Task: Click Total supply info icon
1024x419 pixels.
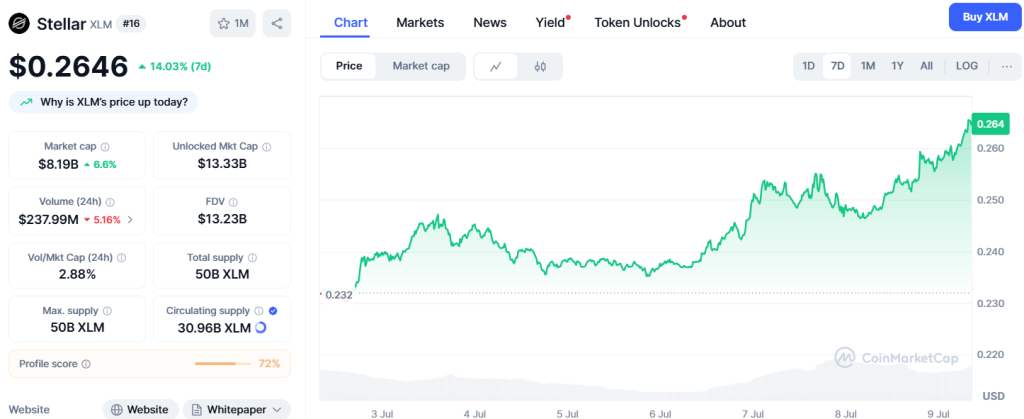Action: point(252,258)
